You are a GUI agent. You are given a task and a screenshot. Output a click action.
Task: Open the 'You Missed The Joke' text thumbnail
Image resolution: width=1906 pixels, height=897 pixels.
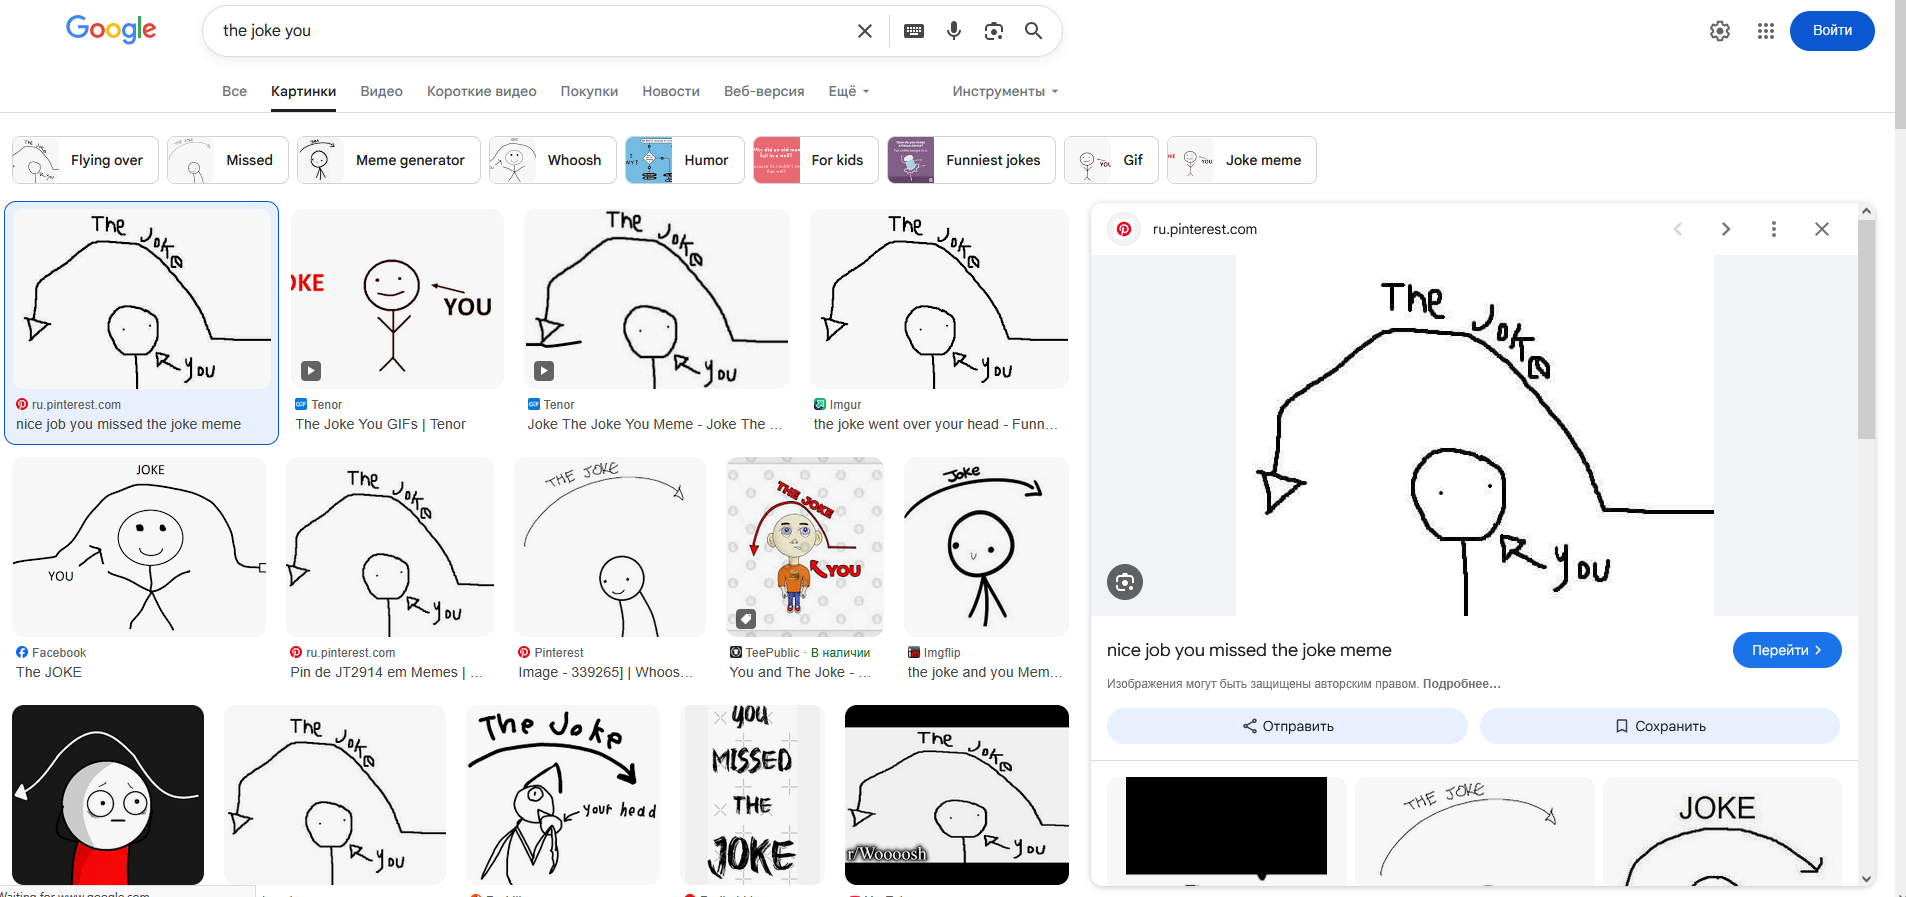752,795
